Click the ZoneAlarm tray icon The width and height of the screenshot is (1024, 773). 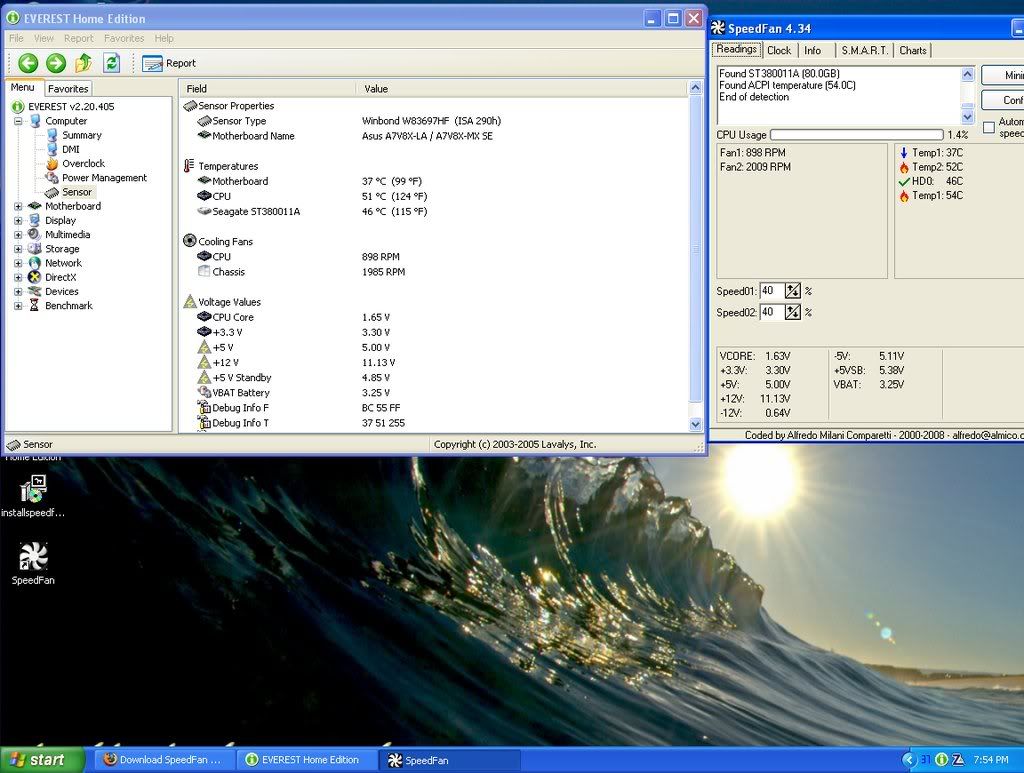tap(958, 760)
